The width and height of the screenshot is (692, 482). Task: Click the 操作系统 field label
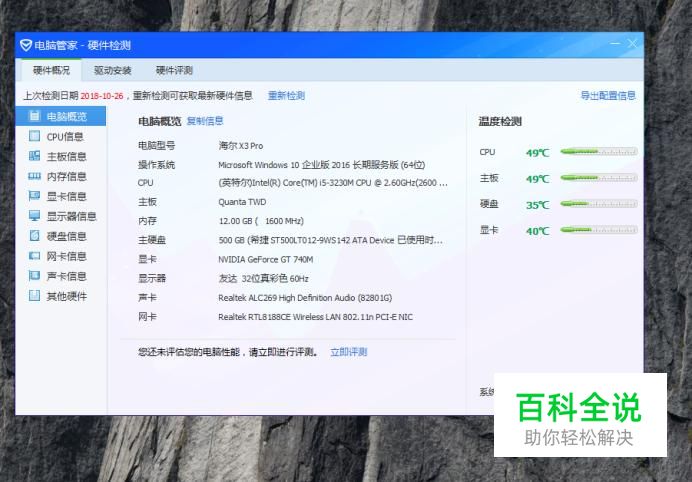[x=157, y=165]
